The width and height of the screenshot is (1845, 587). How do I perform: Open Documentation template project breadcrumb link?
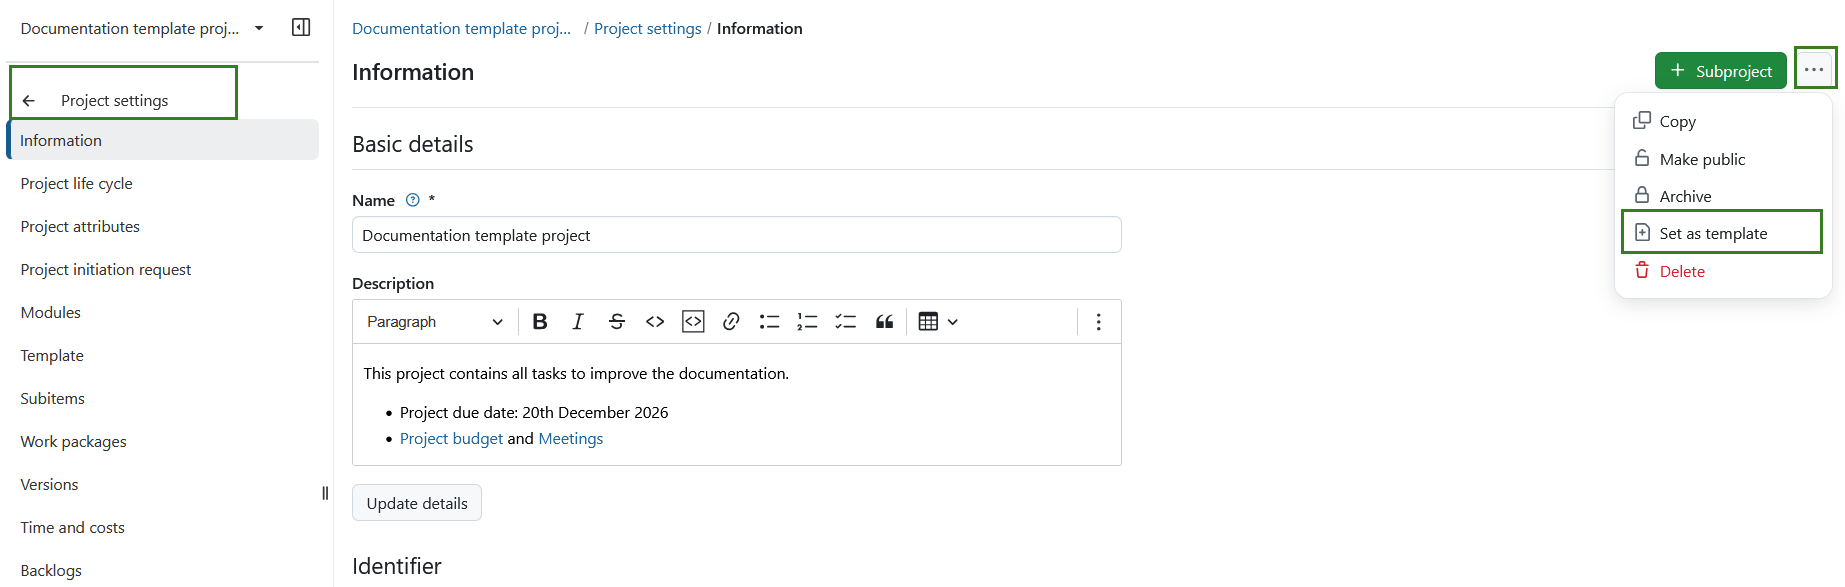point(461,28)
